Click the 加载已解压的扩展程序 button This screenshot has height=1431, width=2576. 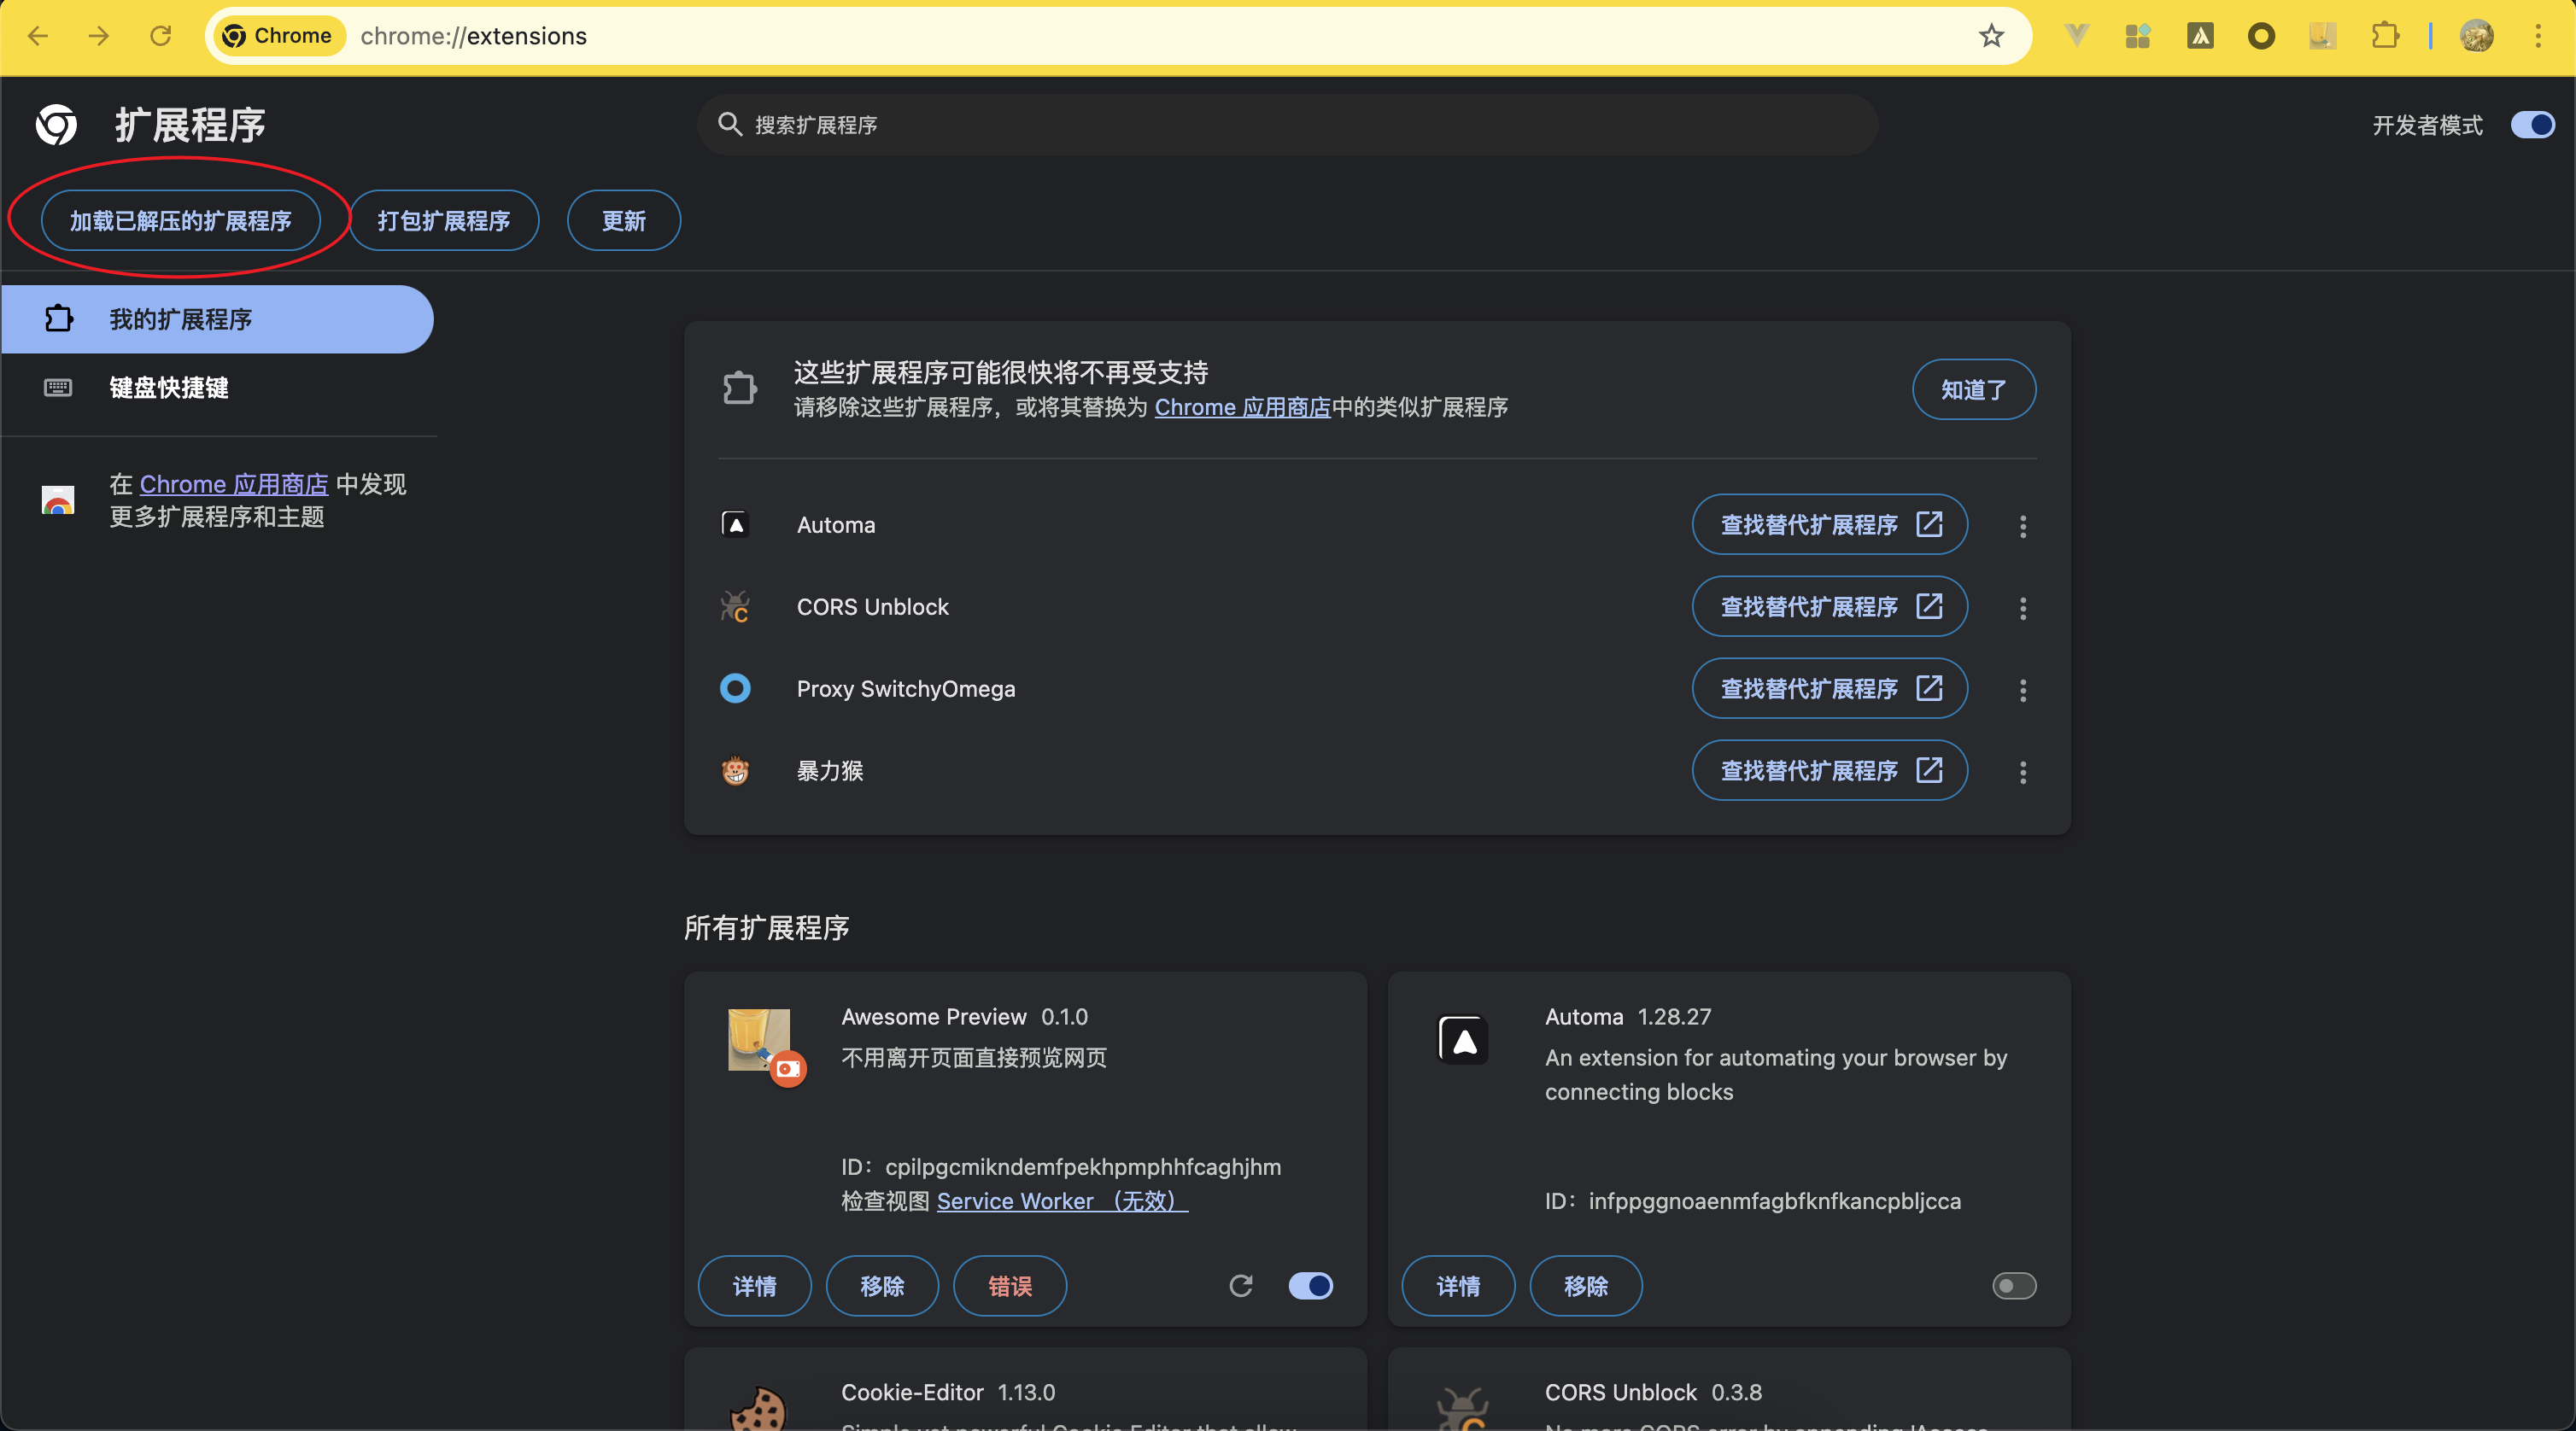click(180, 220)
